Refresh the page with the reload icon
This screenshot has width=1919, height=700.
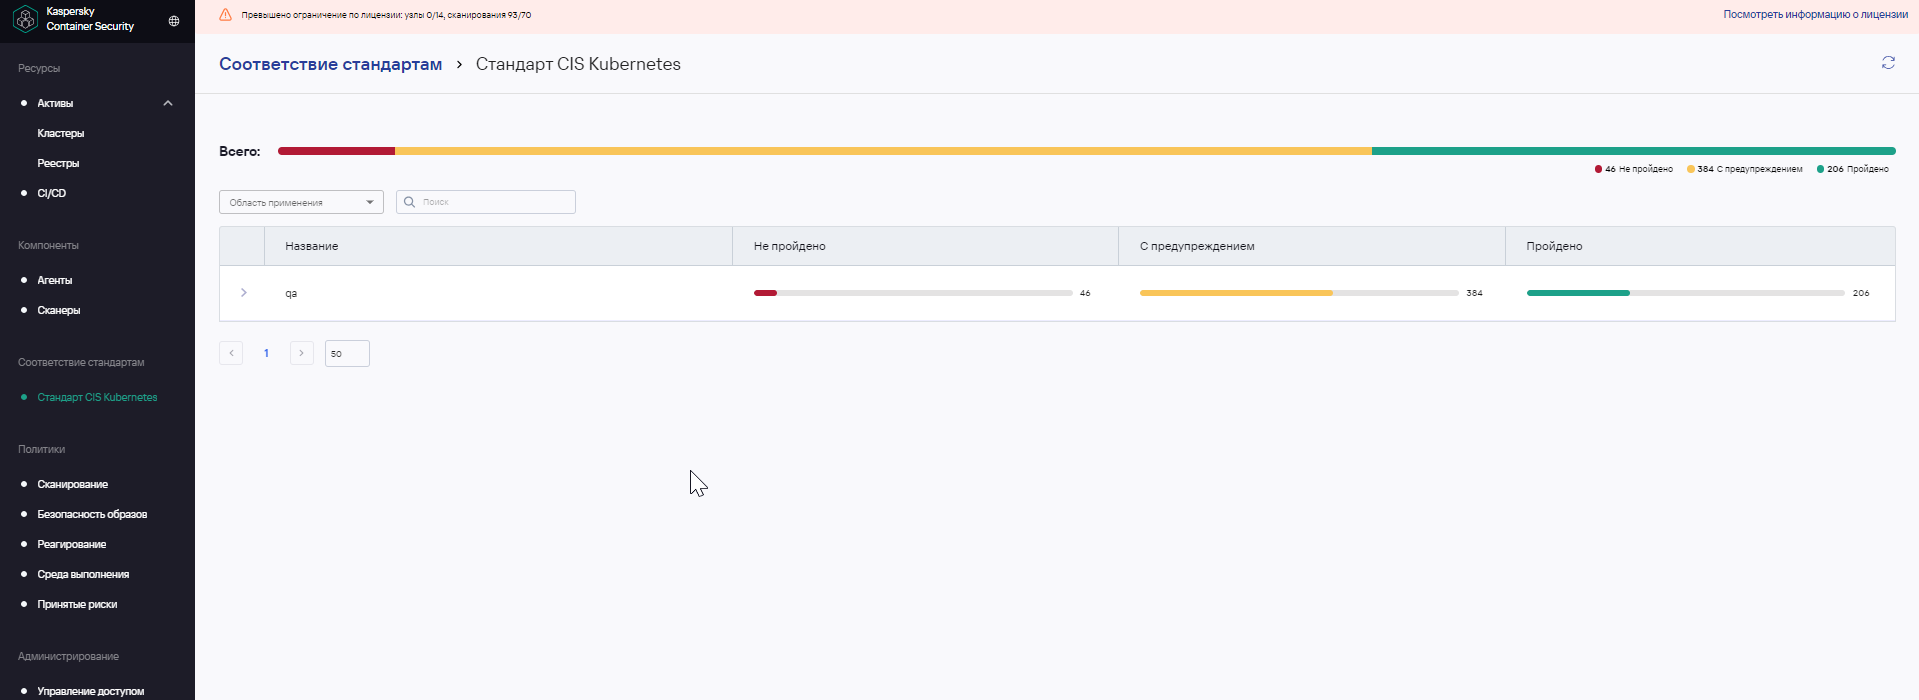(1888, 63)
